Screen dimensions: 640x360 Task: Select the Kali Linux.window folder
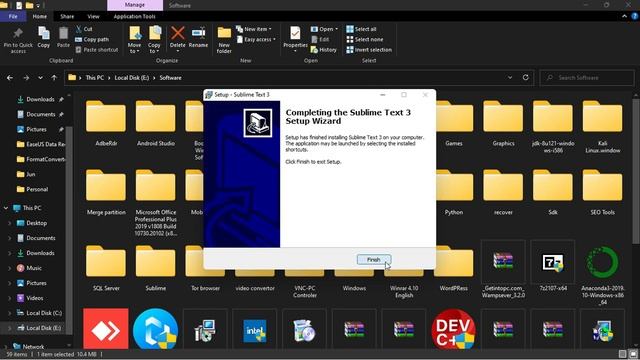tap(602, 127)
